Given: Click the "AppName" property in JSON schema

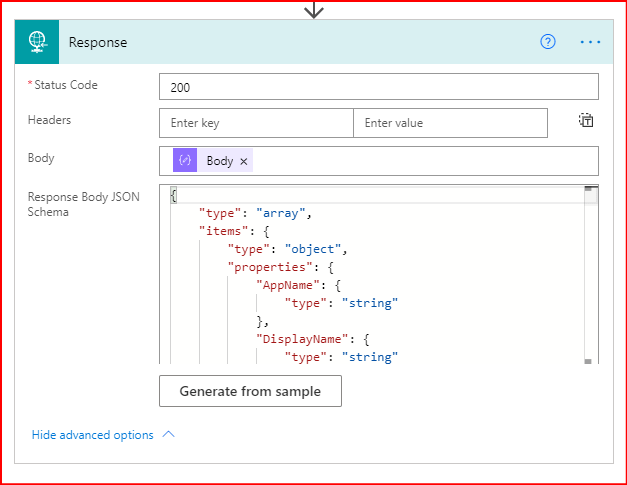Looking at the screenshot, I should (287, 284).
